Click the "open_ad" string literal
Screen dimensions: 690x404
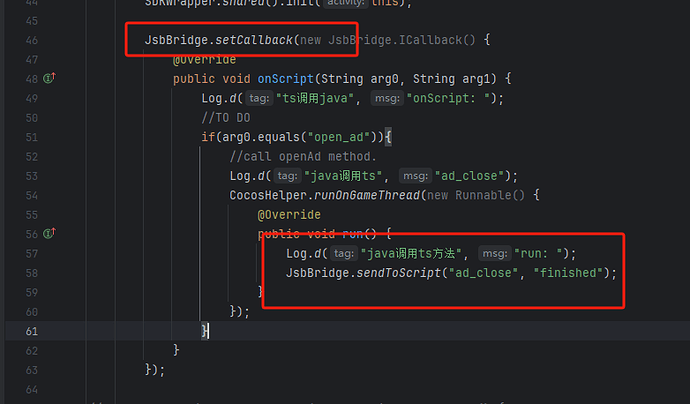[339, 137]
